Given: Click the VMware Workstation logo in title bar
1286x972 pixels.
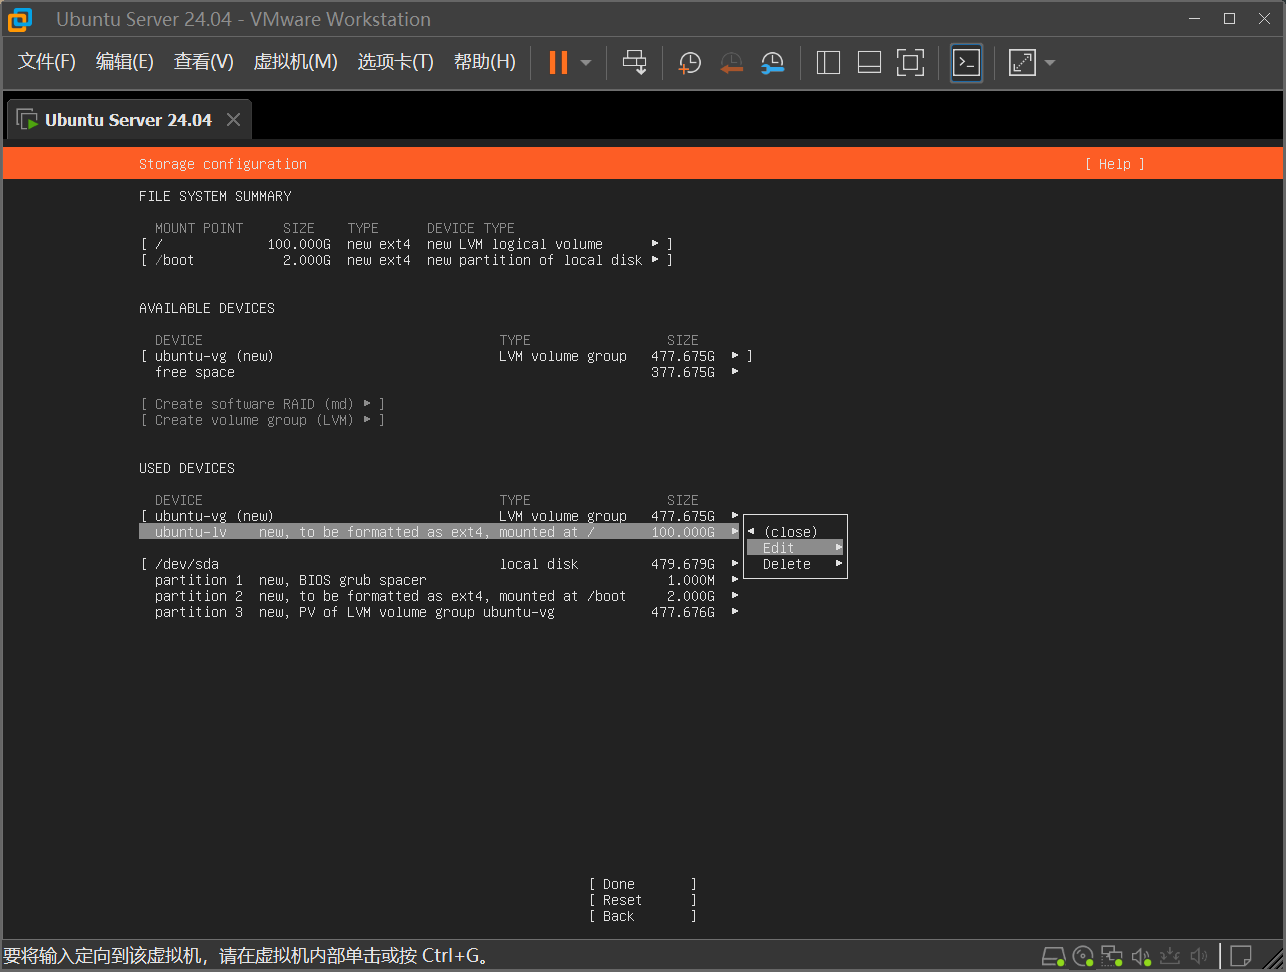Looking at the screenshot, I should [20, 19].
